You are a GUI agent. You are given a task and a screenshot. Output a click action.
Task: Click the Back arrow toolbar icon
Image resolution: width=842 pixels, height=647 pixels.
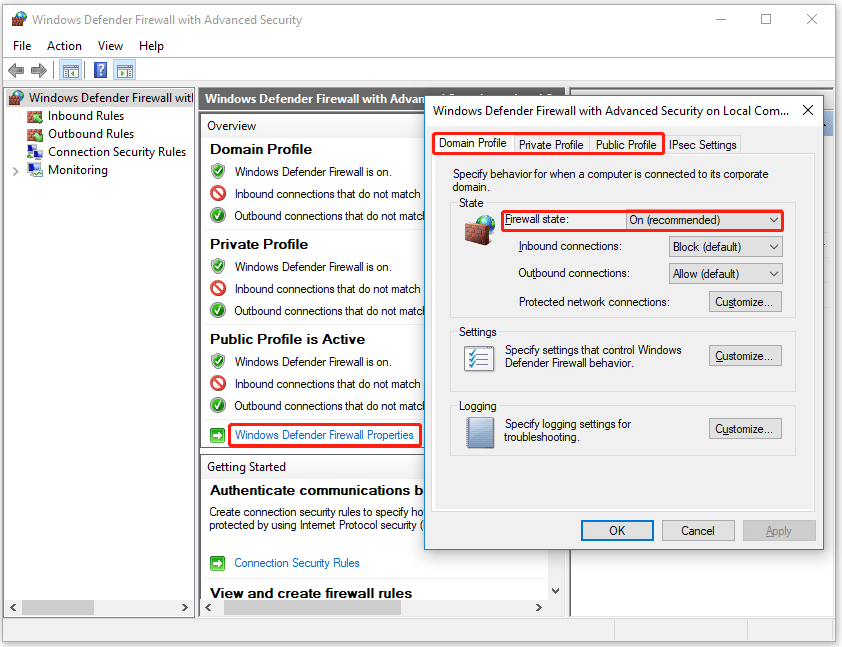tap(16, 70)
